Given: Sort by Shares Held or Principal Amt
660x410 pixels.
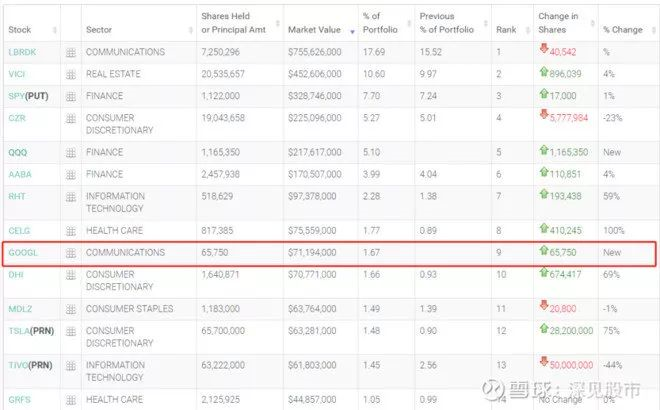Looking at the screenshot, I should tap(277, 23).
